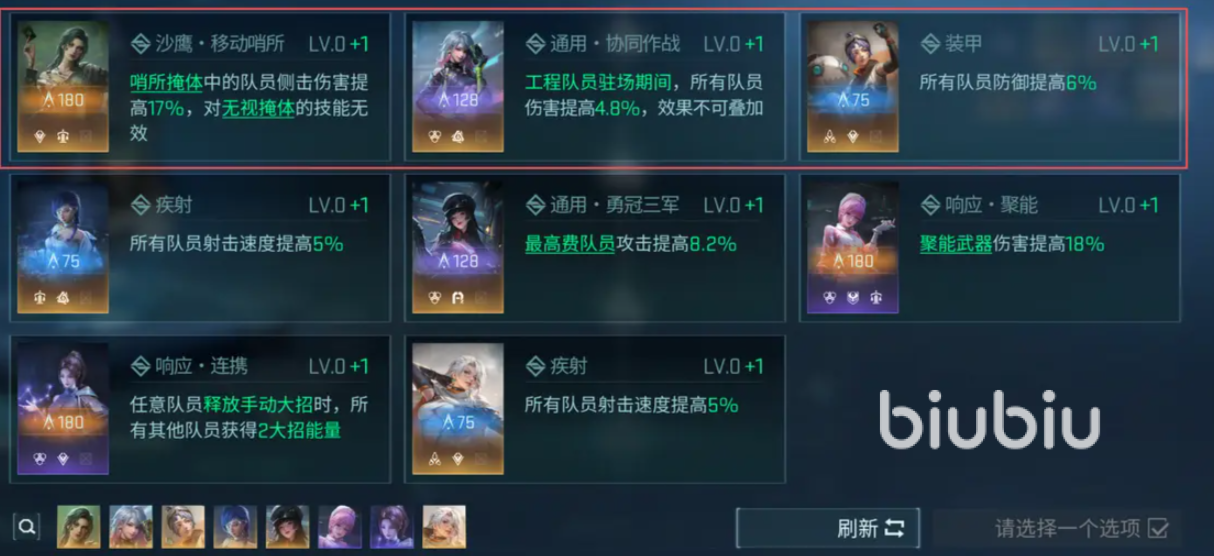Image resolution: width=1214 pixels, height=556 pixels.
Task: Click the 装甲 card character portrait
Action: click(853, 87)
